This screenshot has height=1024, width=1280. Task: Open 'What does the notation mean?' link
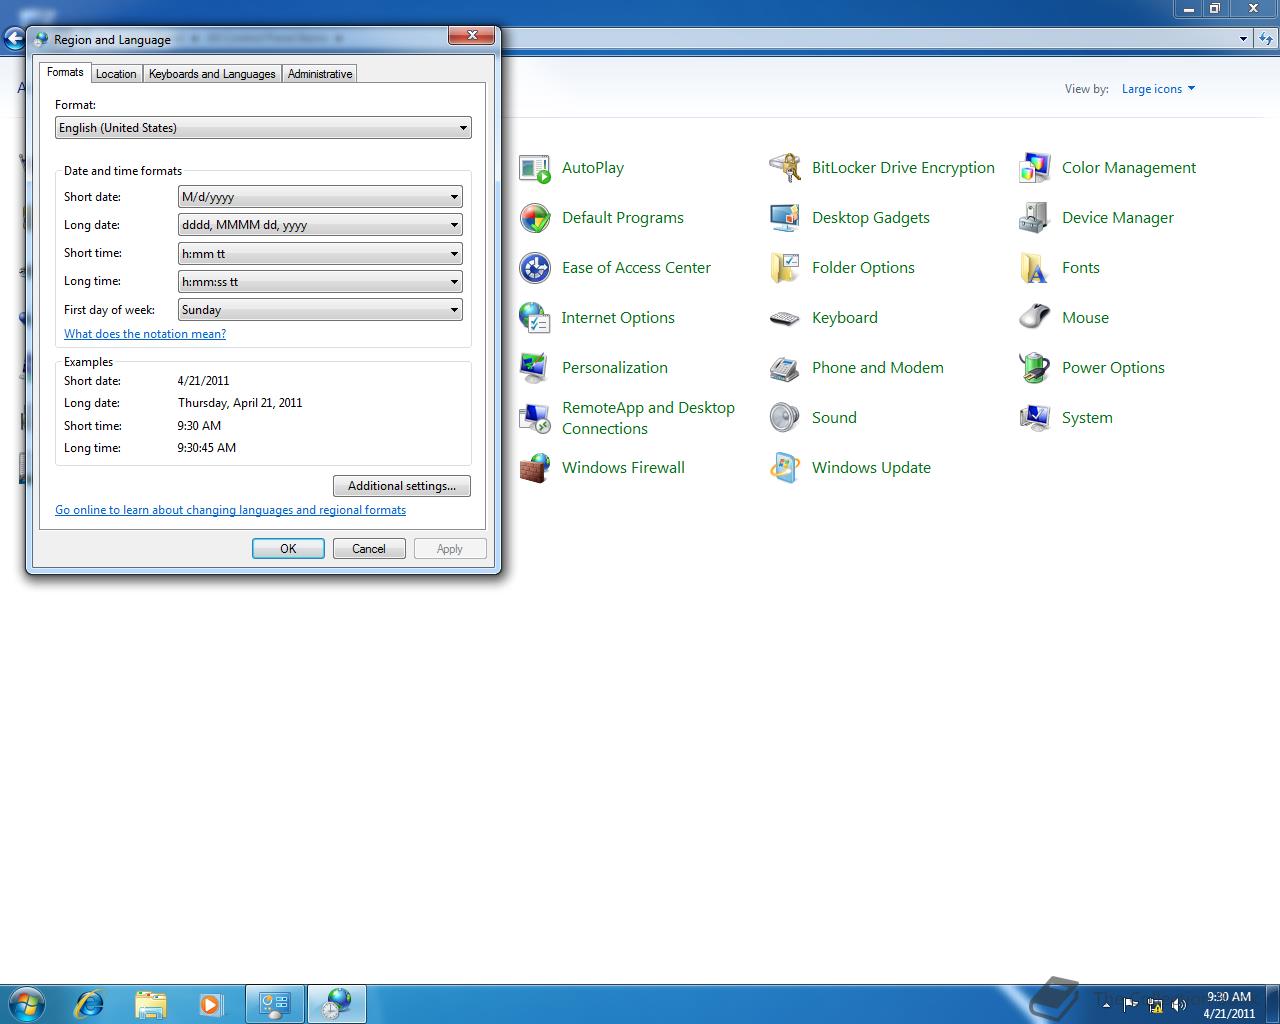145,334
